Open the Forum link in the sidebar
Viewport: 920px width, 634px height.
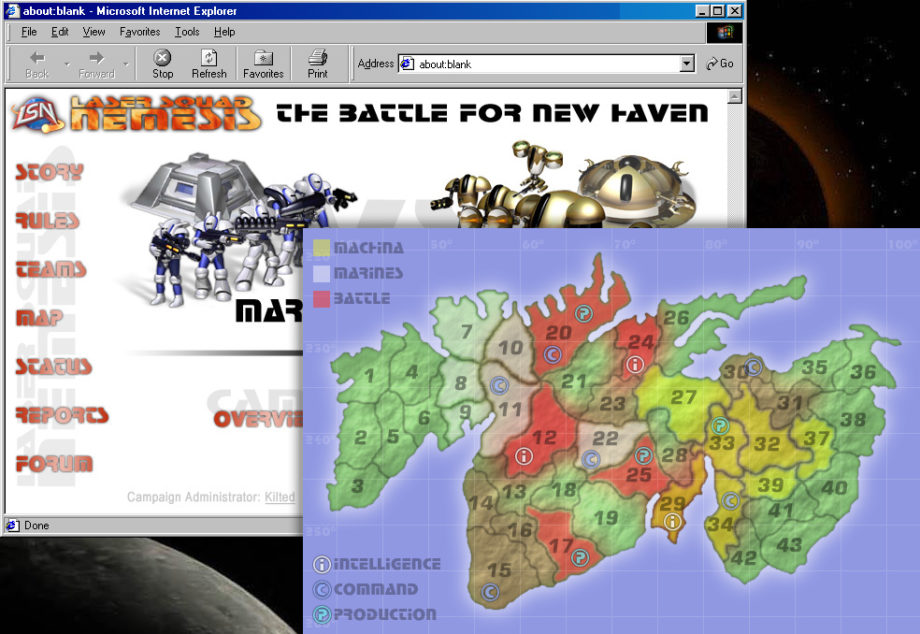click(54, 464)
